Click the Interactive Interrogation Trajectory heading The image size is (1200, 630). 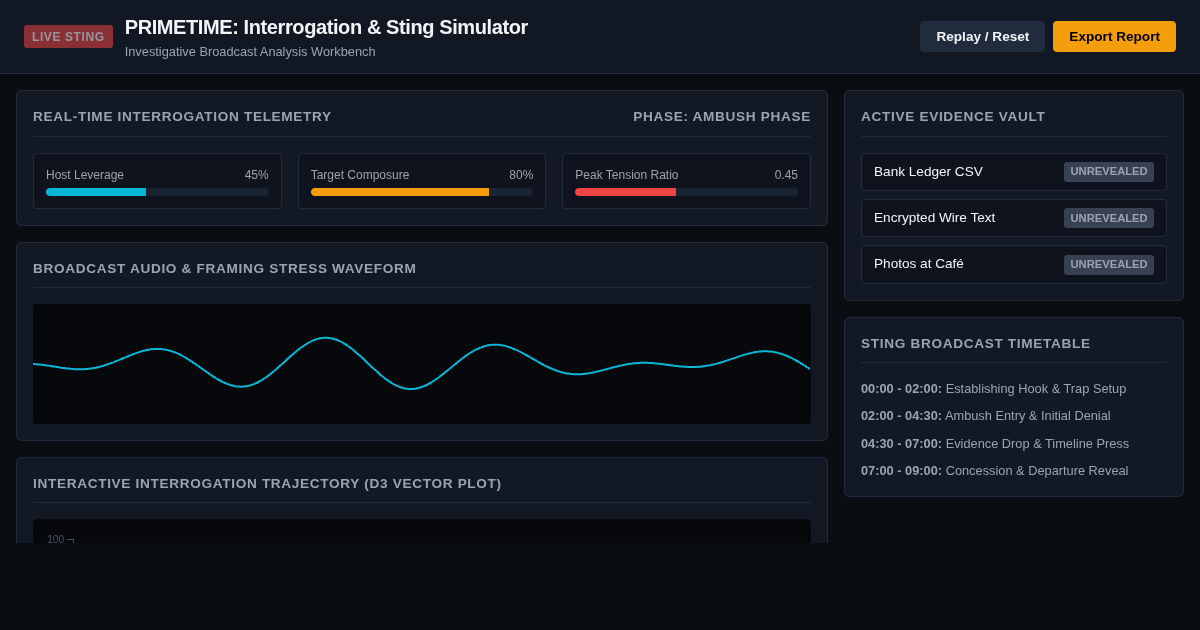click(267, 484)
